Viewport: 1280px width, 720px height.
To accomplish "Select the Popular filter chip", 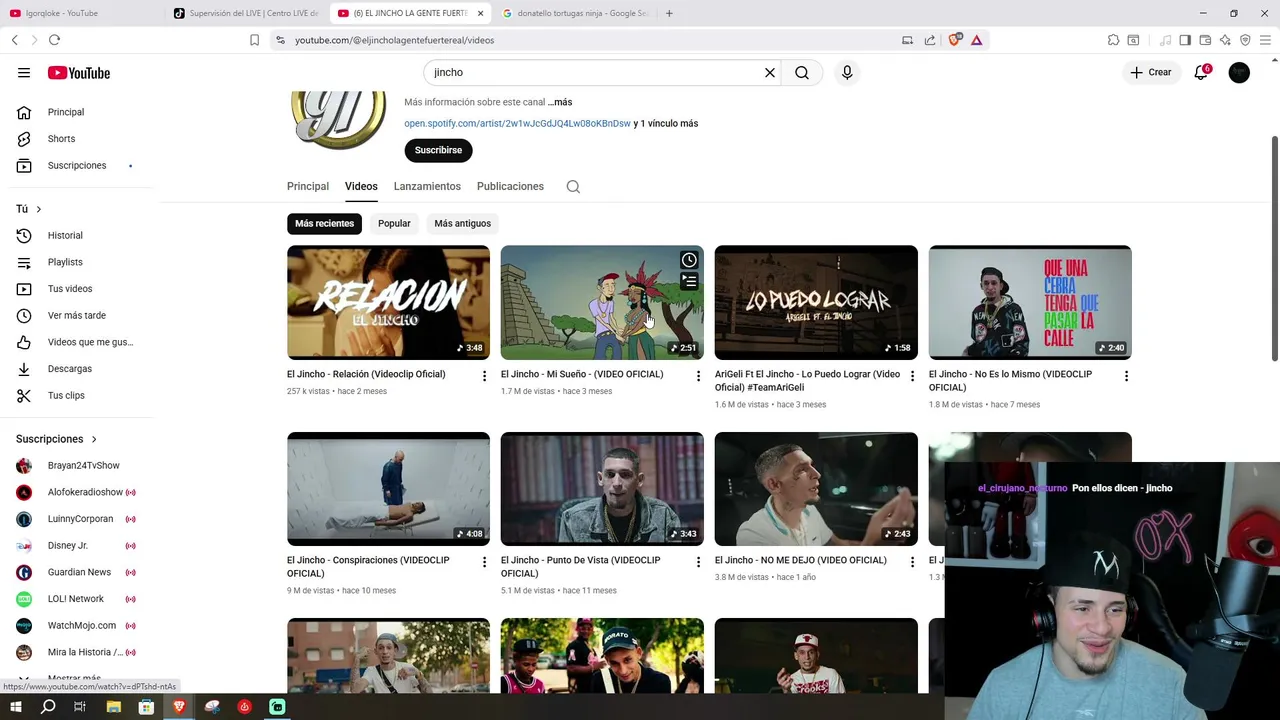I will (394, 223).
